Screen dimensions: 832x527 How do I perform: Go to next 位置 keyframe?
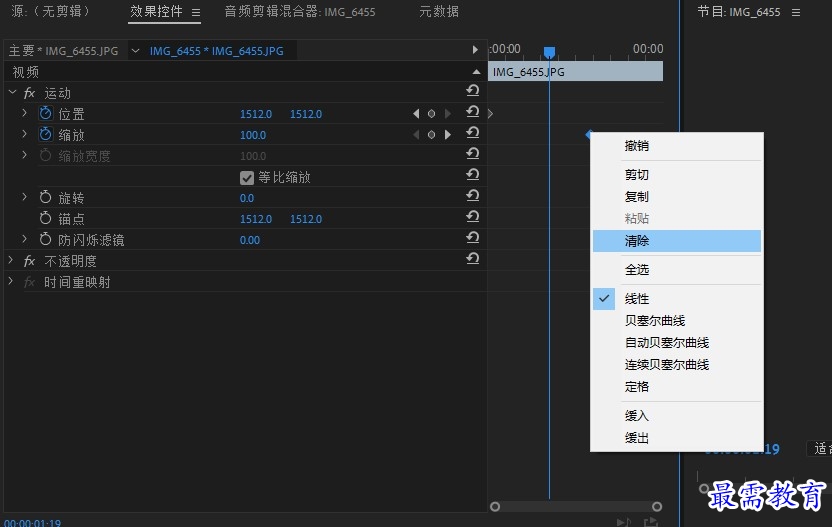click(x=447, y=114)
